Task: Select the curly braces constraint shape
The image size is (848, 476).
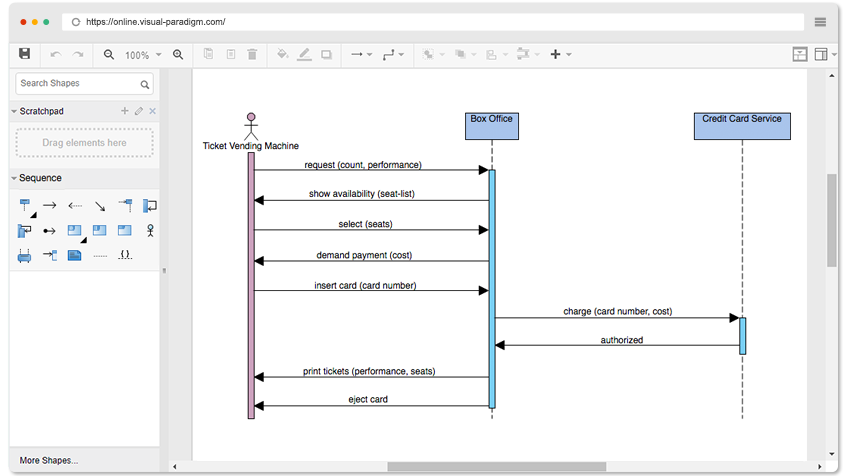Action: [125, 255]
